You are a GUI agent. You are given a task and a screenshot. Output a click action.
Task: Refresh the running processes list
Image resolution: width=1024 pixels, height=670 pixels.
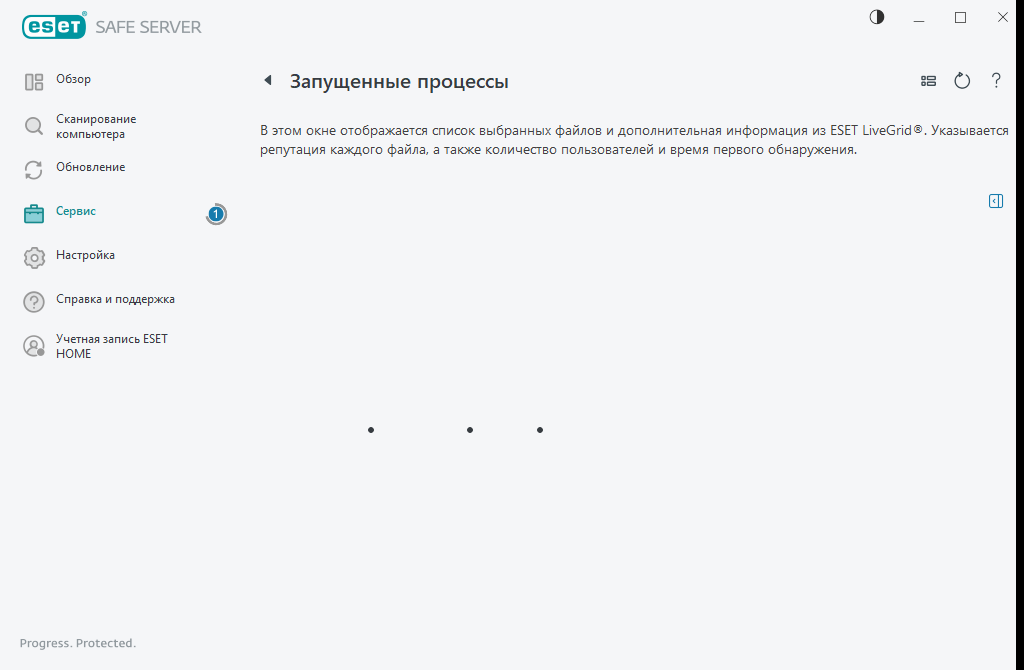coord(962,81)
